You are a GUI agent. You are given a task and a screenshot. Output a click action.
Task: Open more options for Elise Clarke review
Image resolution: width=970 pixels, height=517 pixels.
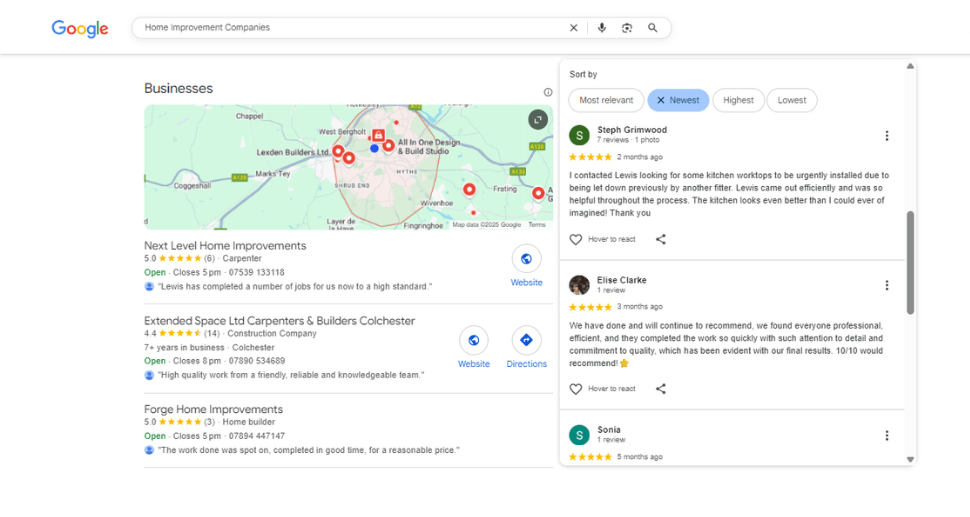886,285
